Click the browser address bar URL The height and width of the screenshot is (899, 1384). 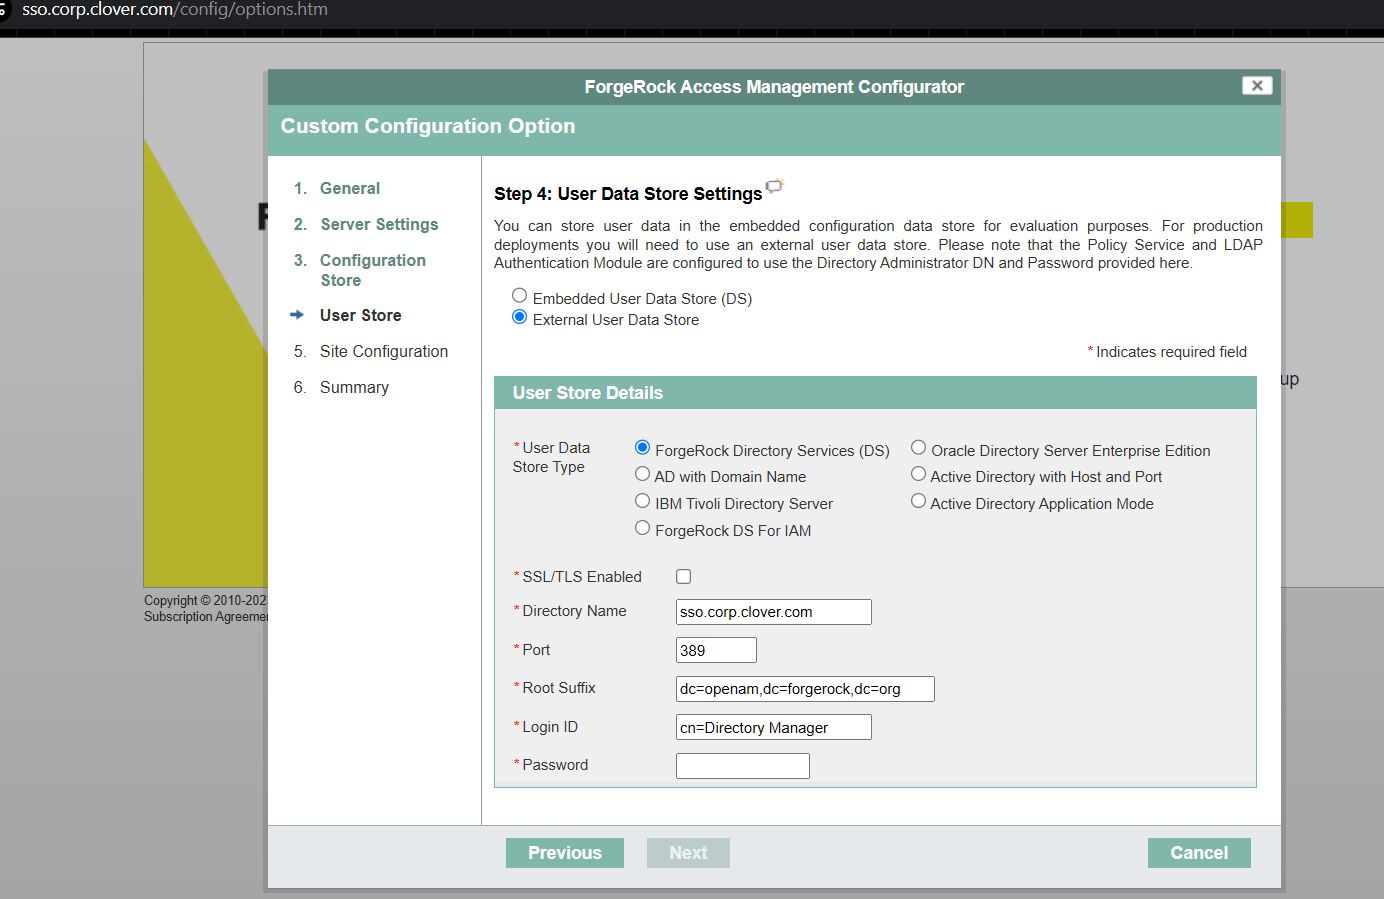coord(175,10)
